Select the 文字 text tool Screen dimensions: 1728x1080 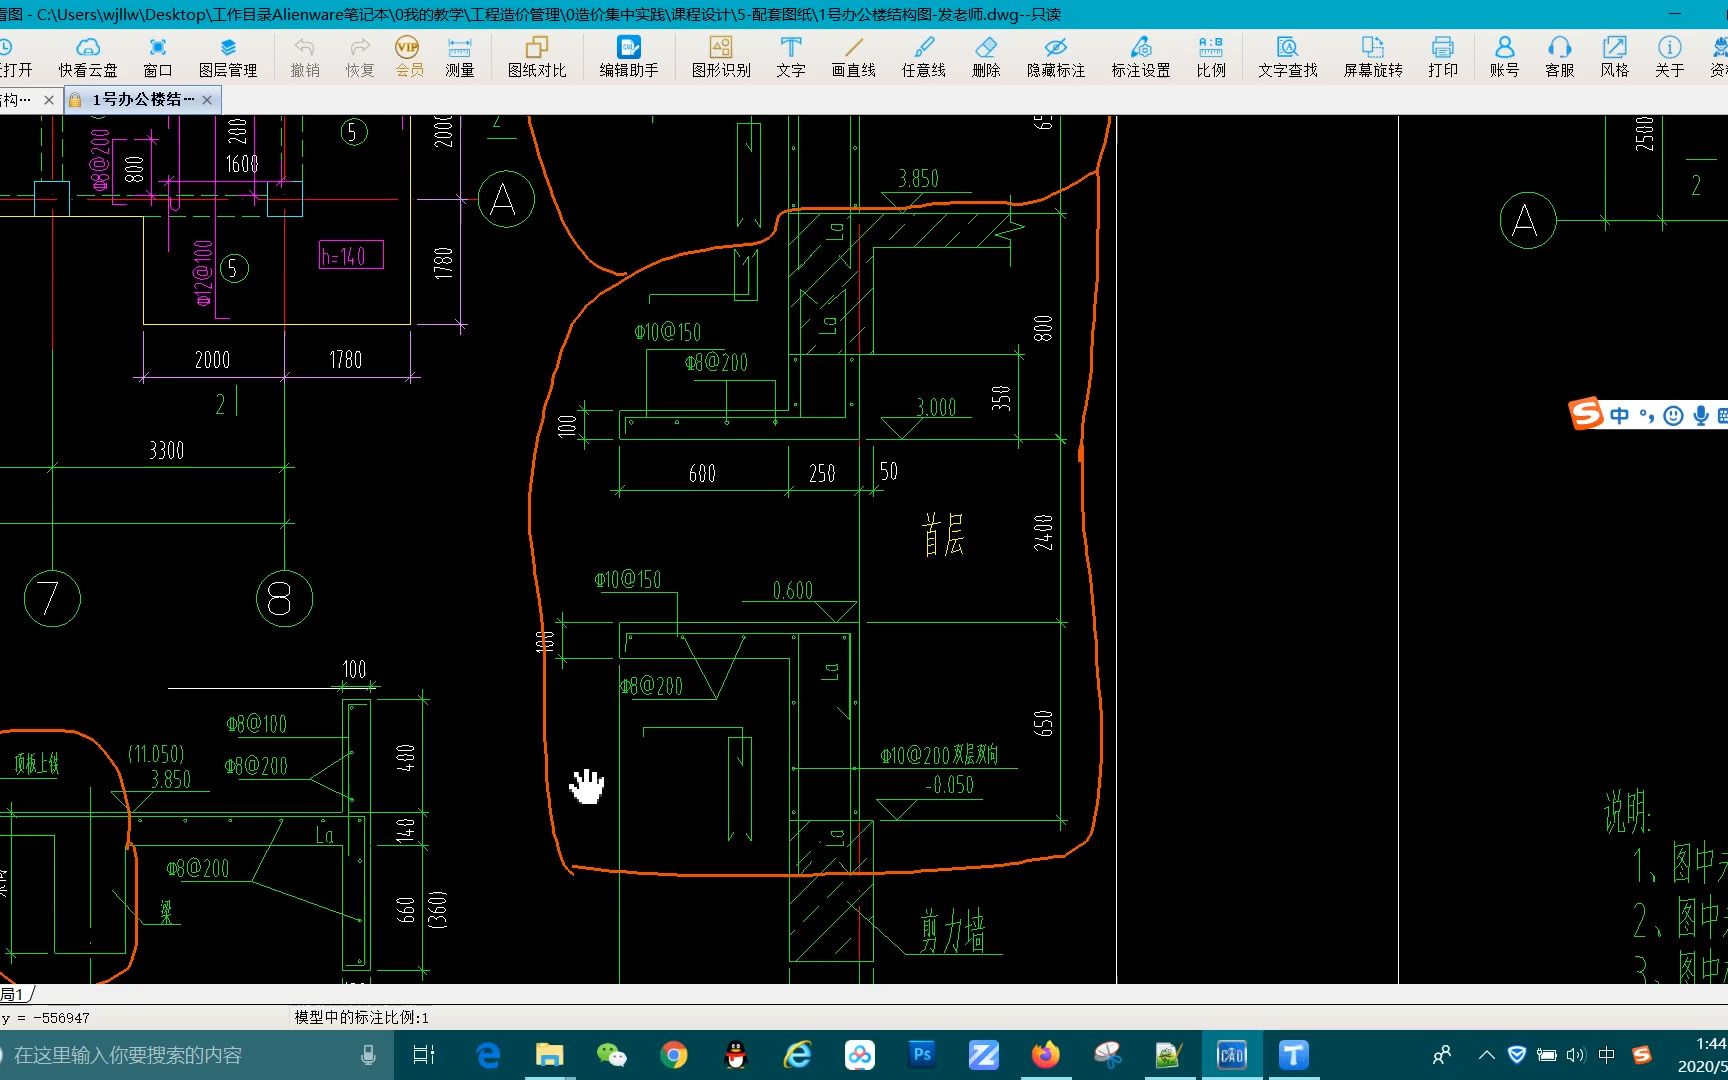pyautogui.click(x=791, y=57)
